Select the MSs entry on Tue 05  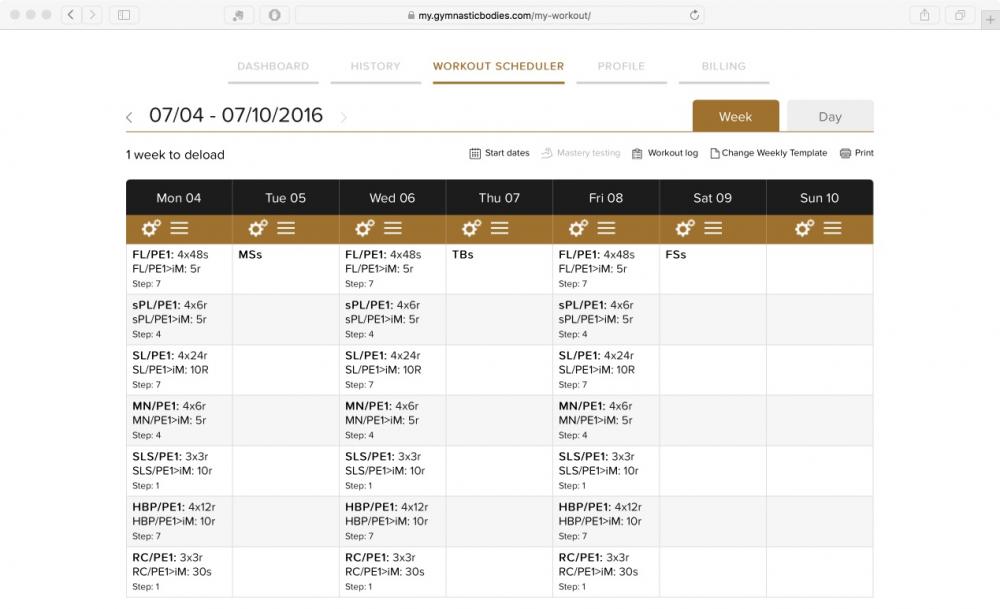(250, 254)
